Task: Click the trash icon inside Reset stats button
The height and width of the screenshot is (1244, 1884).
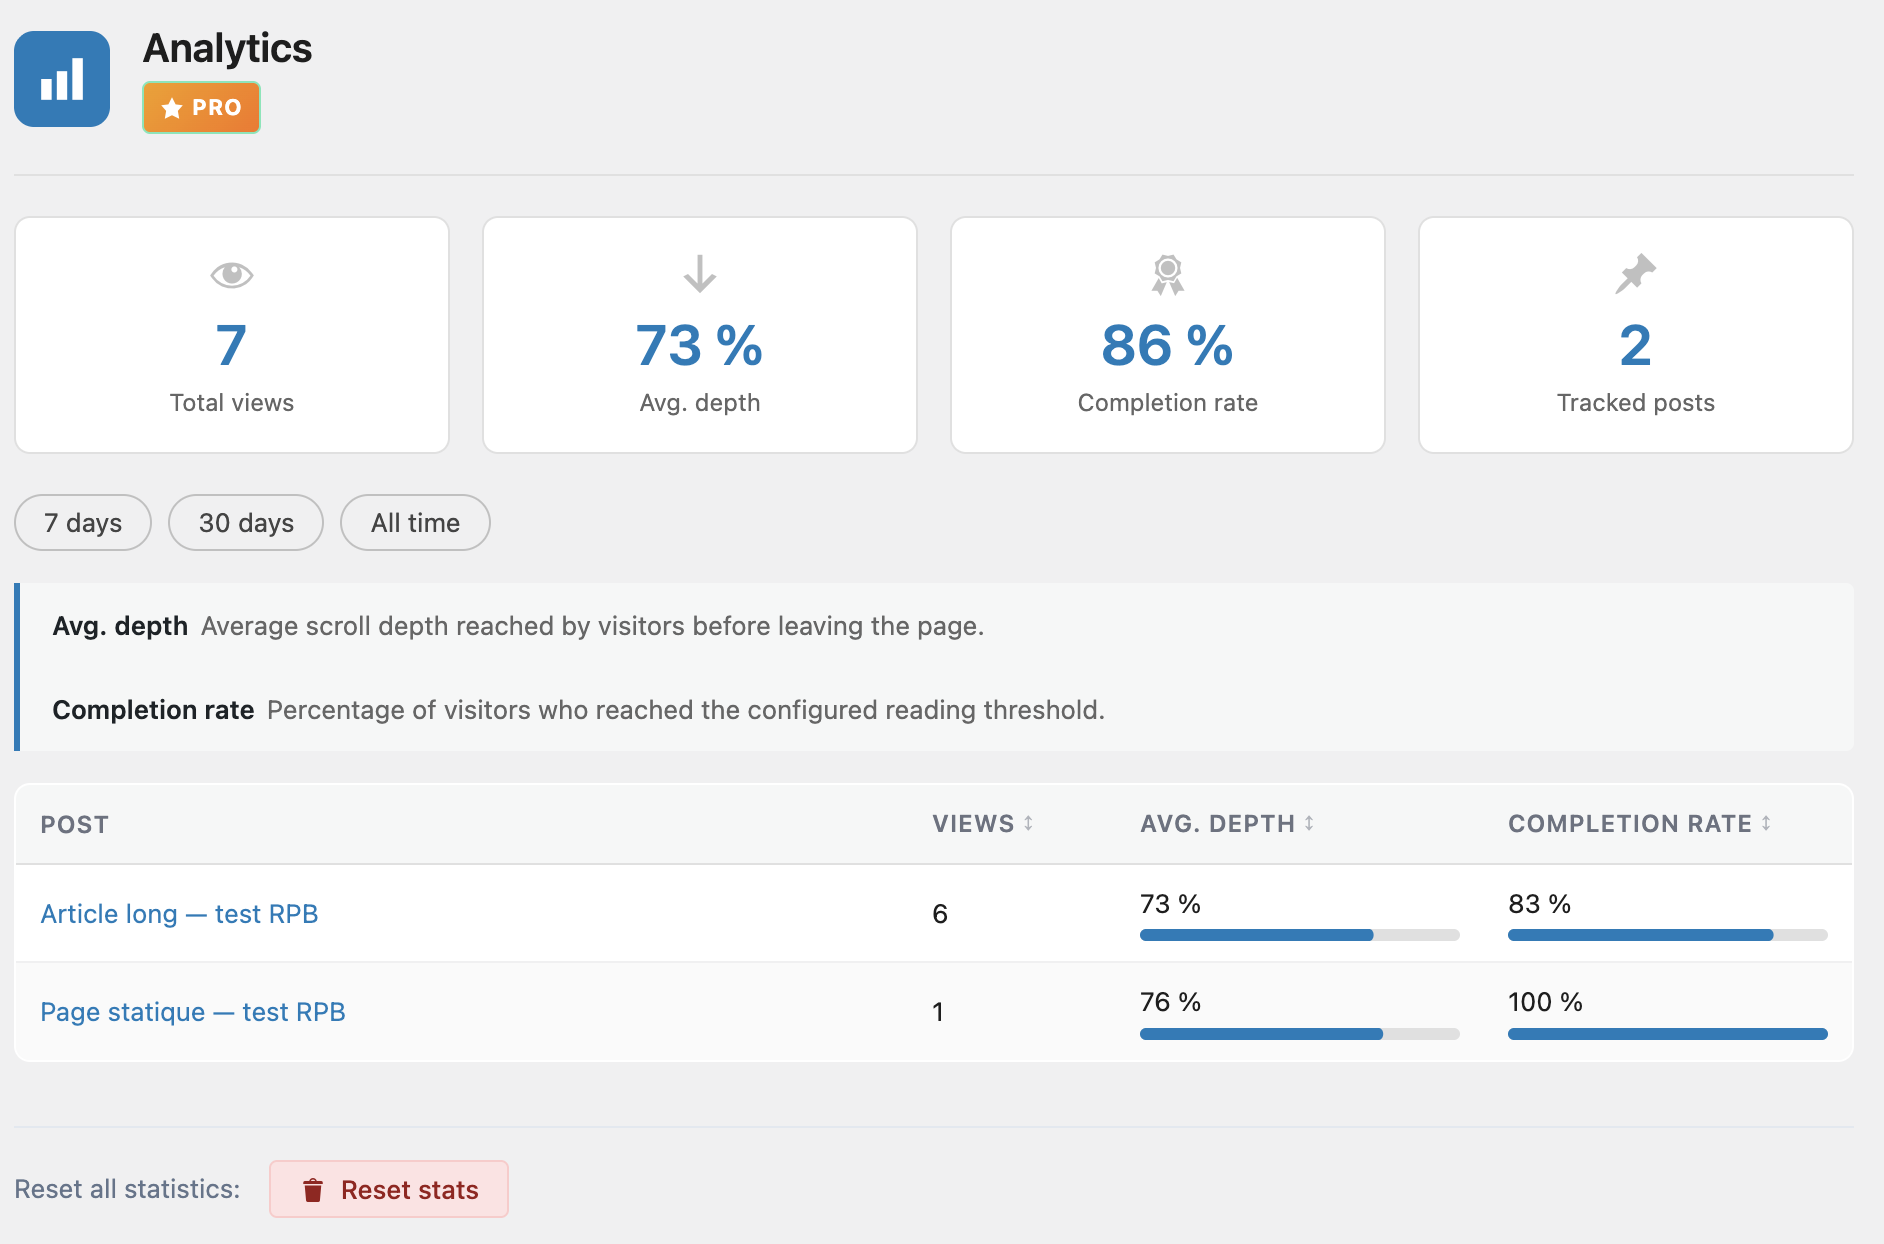Action: 314,1190
